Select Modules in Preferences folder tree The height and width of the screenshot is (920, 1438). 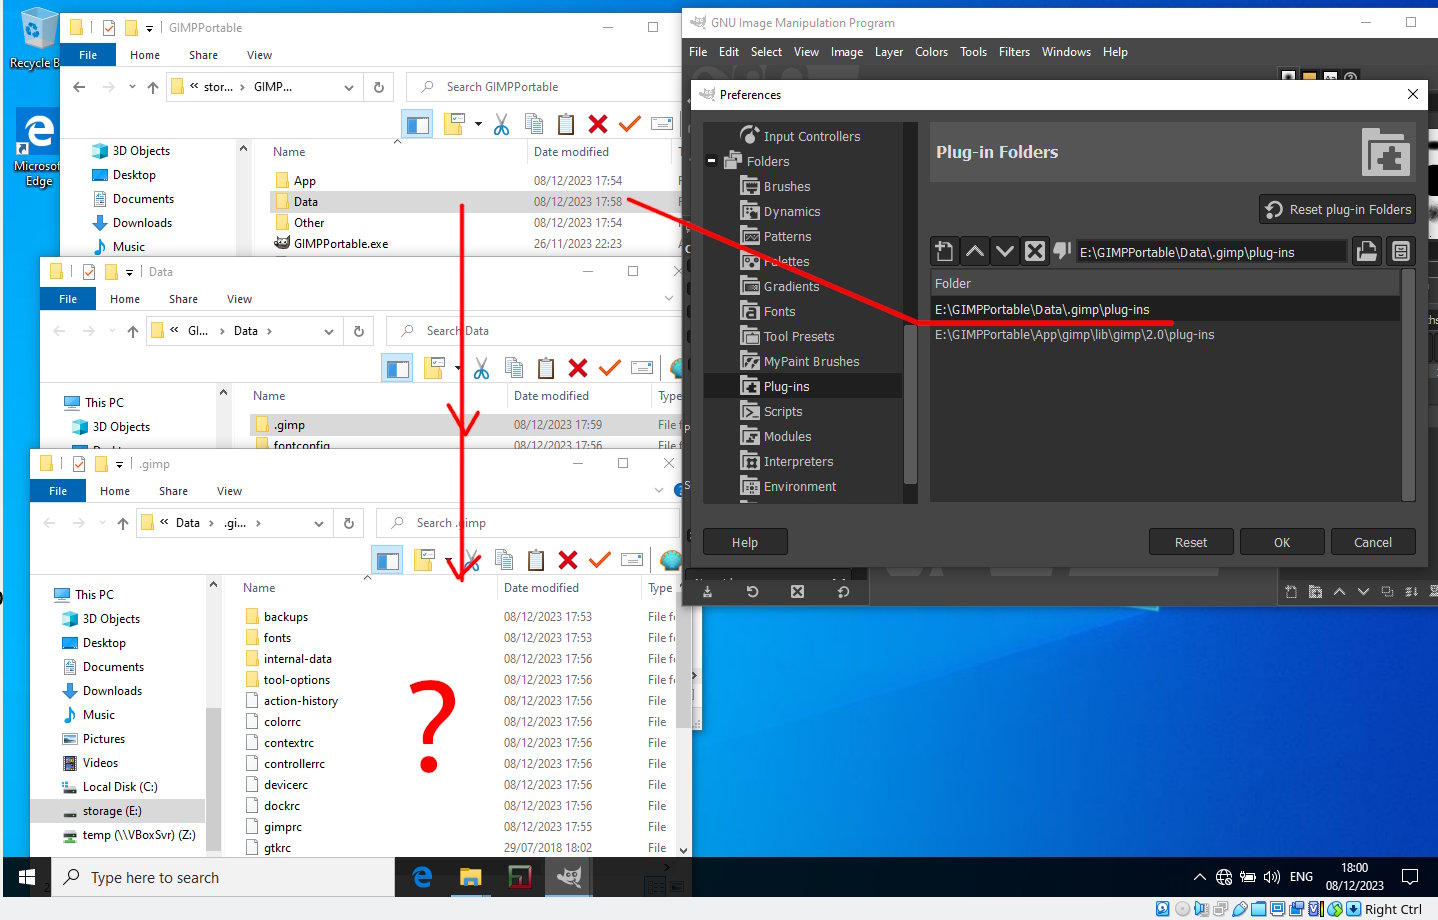click(788, 436)
